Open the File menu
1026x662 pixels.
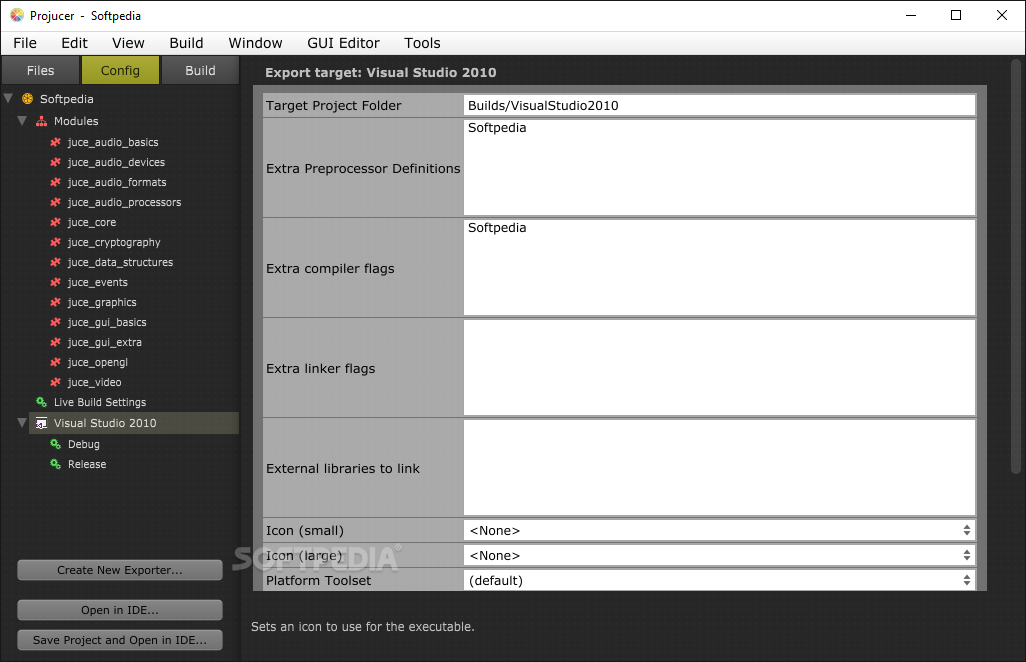[25, 43]
